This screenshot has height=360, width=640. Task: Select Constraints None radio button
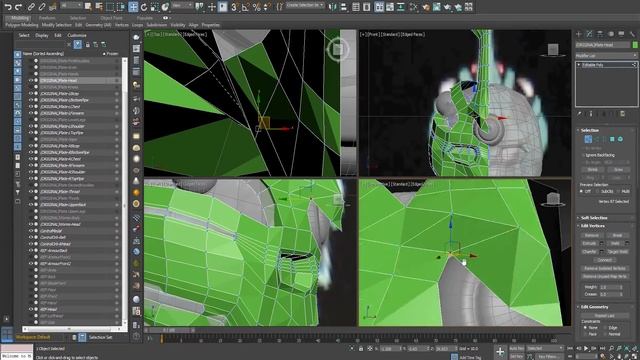[x=585, y=327]
